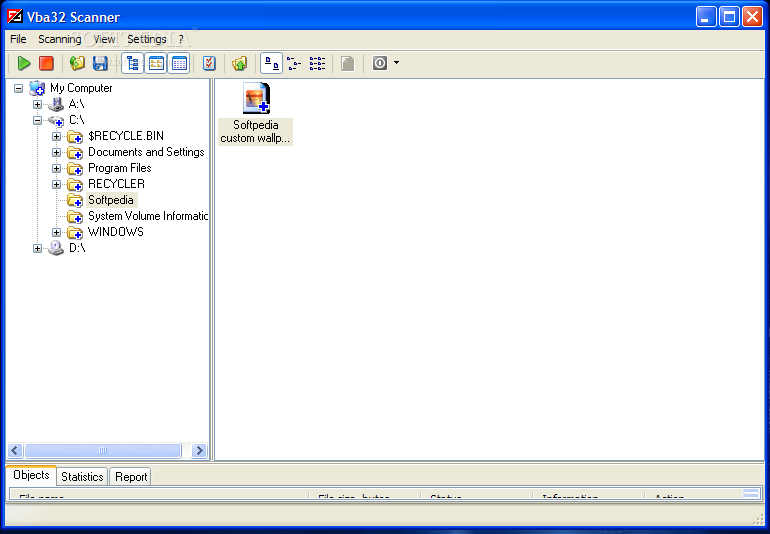Click the grayed document page icon
Screen dimensions: 770x534
point(348,63)
